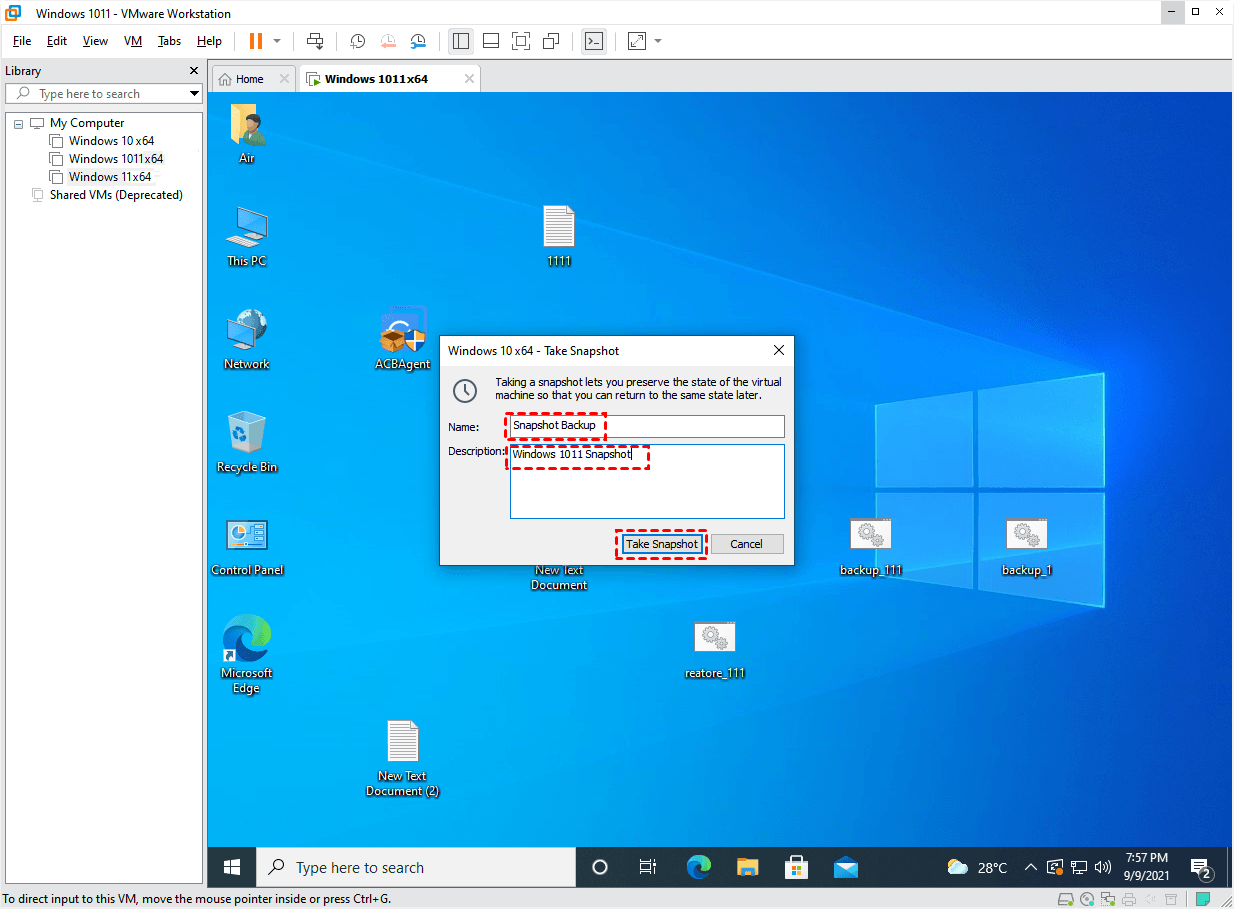Open the library search dropdown arrow
Image resolution: width=1234 pixels, height=909 pixels.
(194, 94)
